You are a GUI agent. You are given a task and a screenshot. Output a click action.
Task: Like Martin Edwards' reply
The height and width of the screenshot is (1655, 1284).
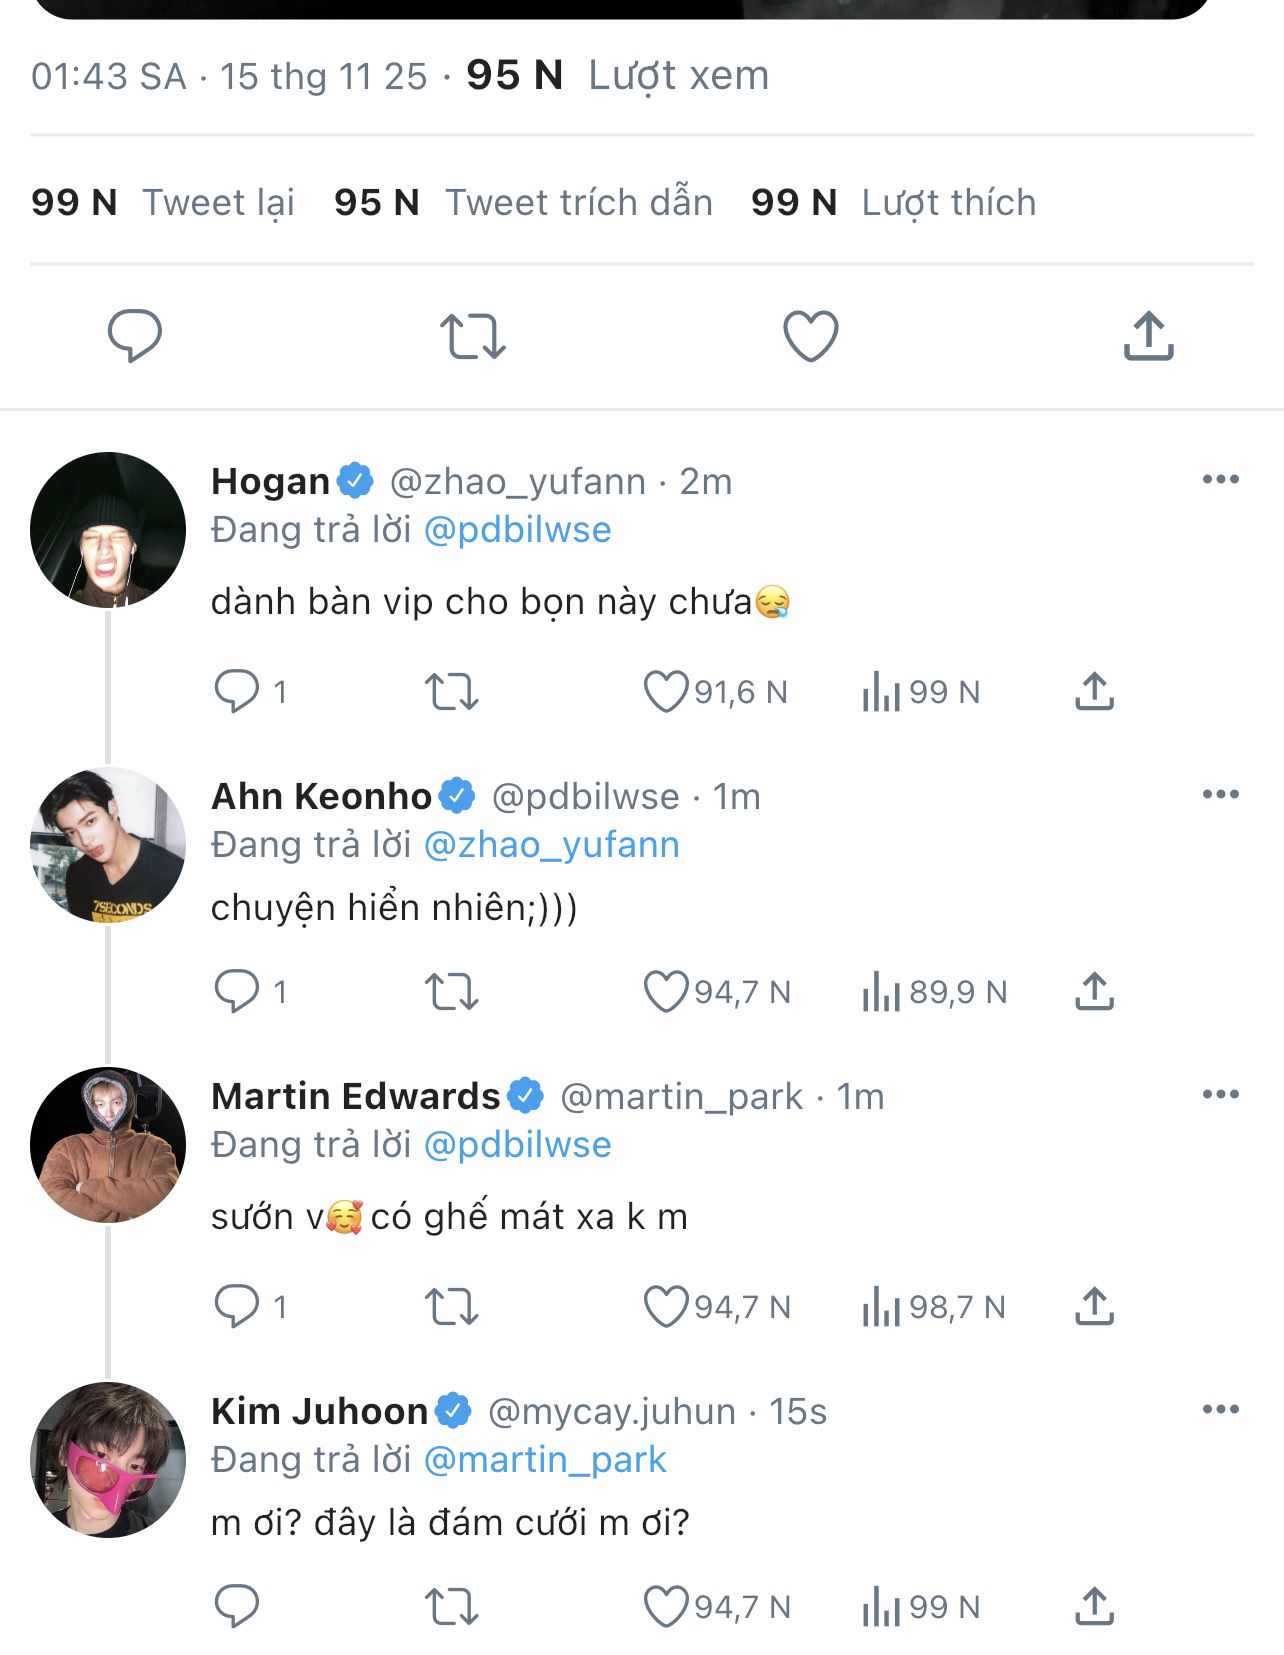[x=665, y=1306]
